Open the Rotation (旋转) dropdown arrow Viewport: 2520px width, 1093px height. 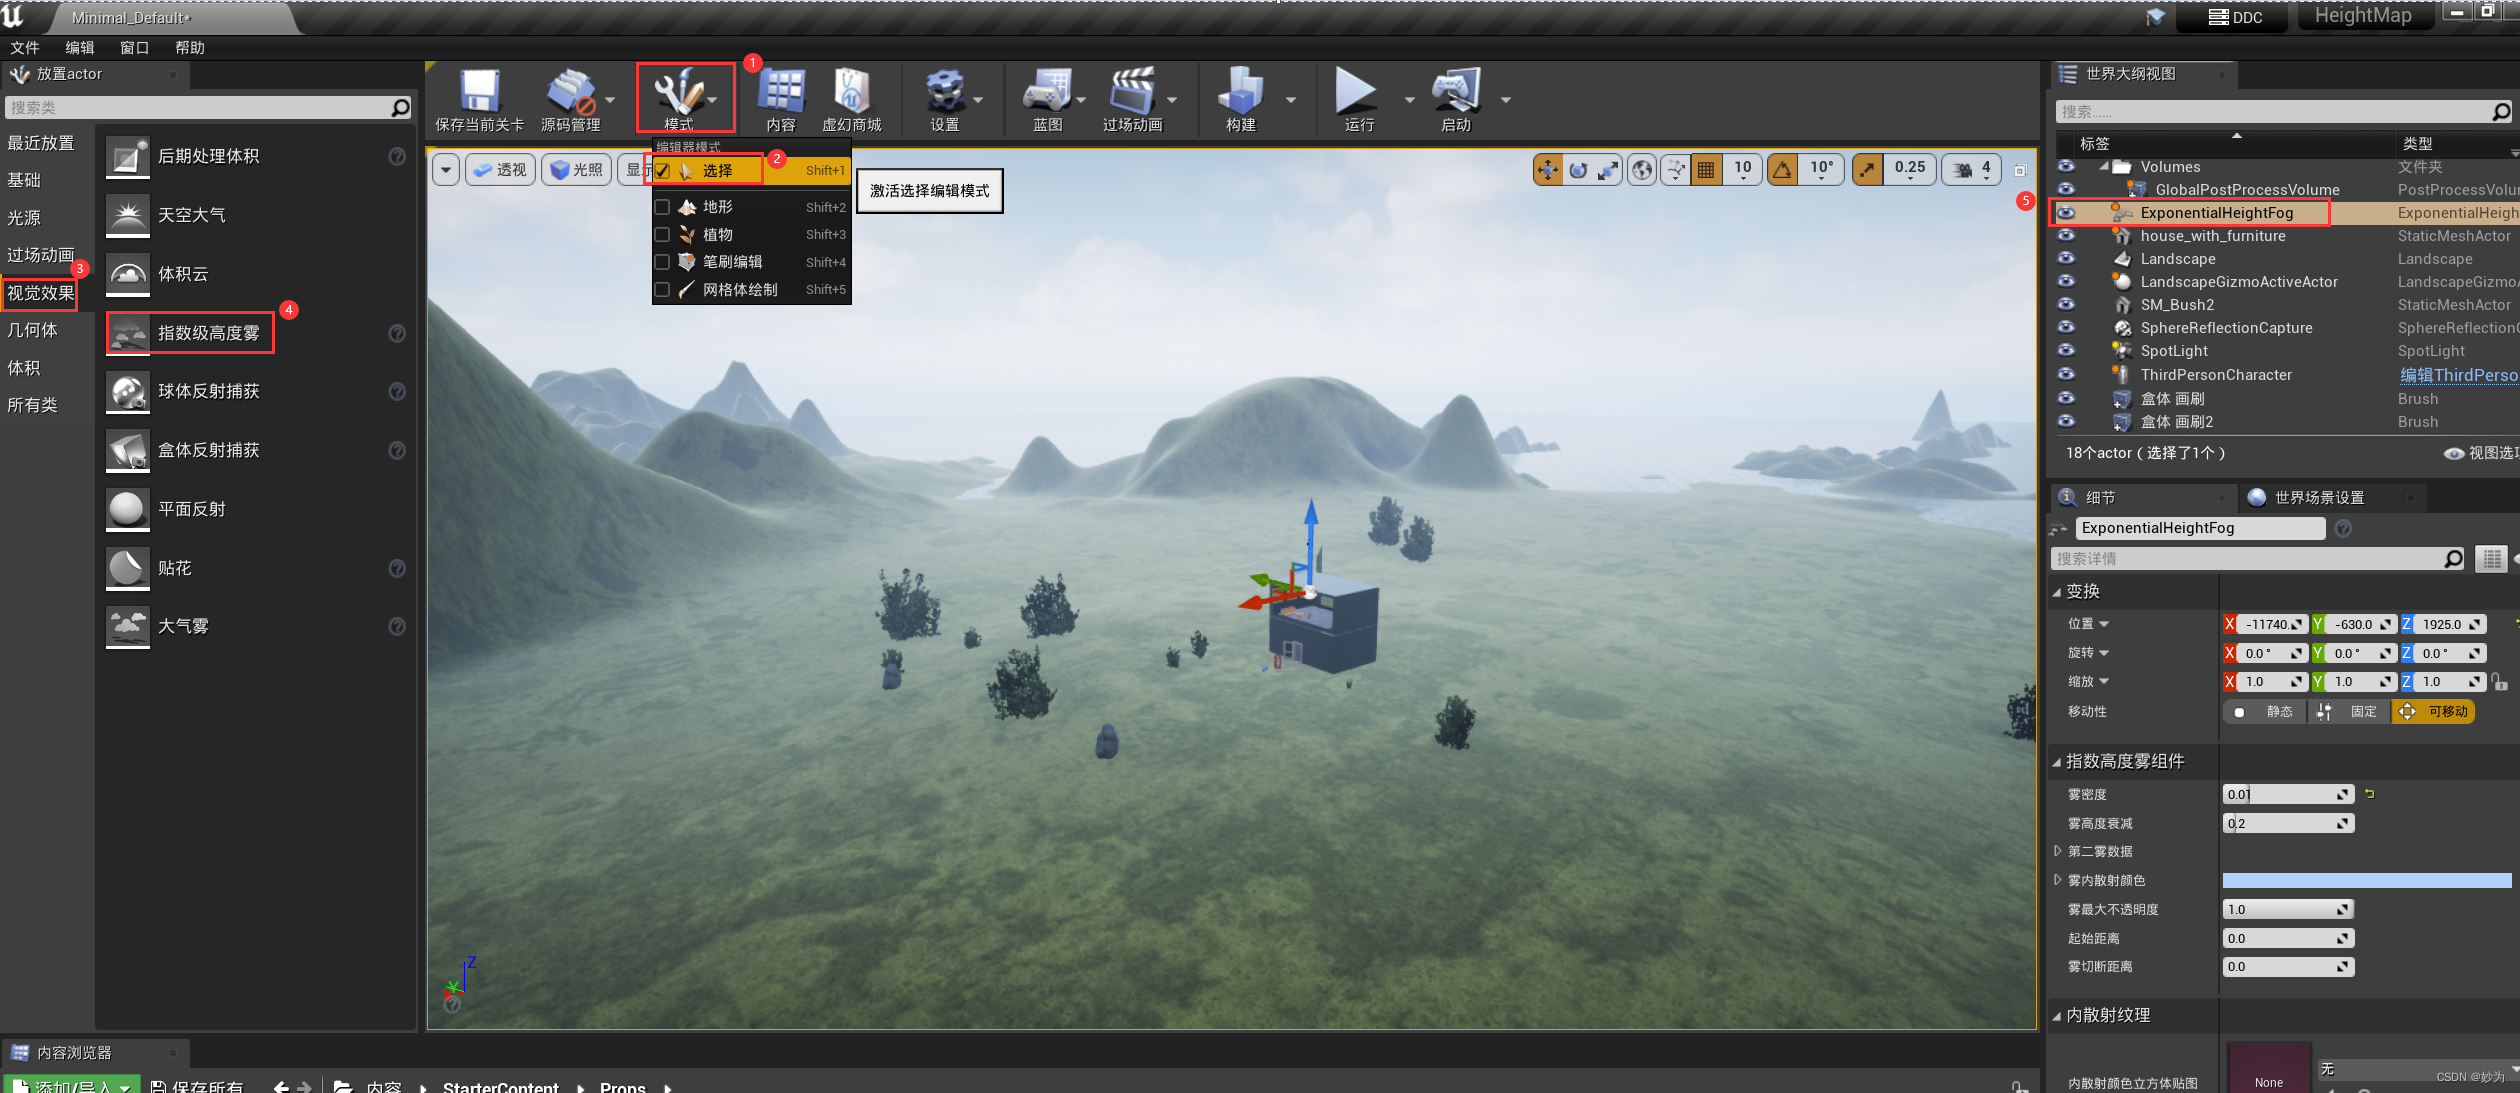(2104, 653)
